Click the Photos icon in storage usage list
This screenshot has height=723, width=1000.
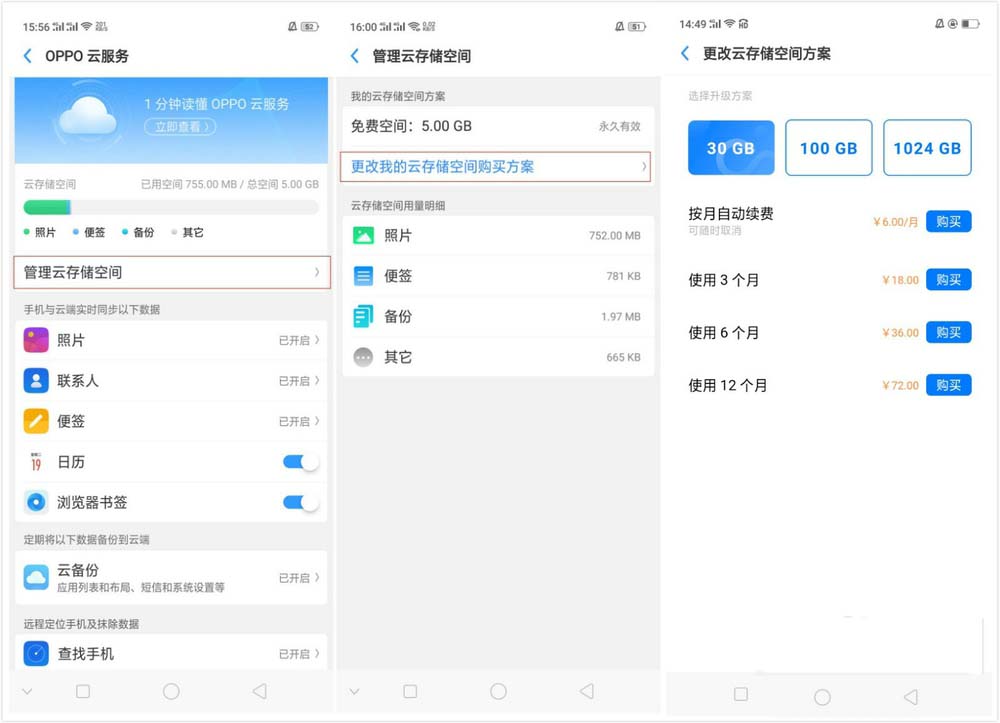pos(365,236)
